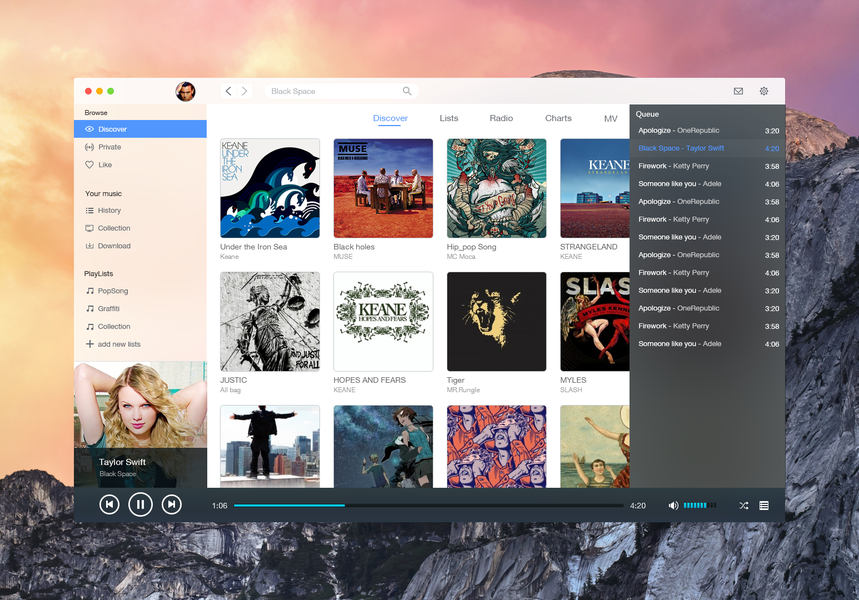859x600 pixels.
Task: Click MC Moca artist name
Action: click(461, 256)
